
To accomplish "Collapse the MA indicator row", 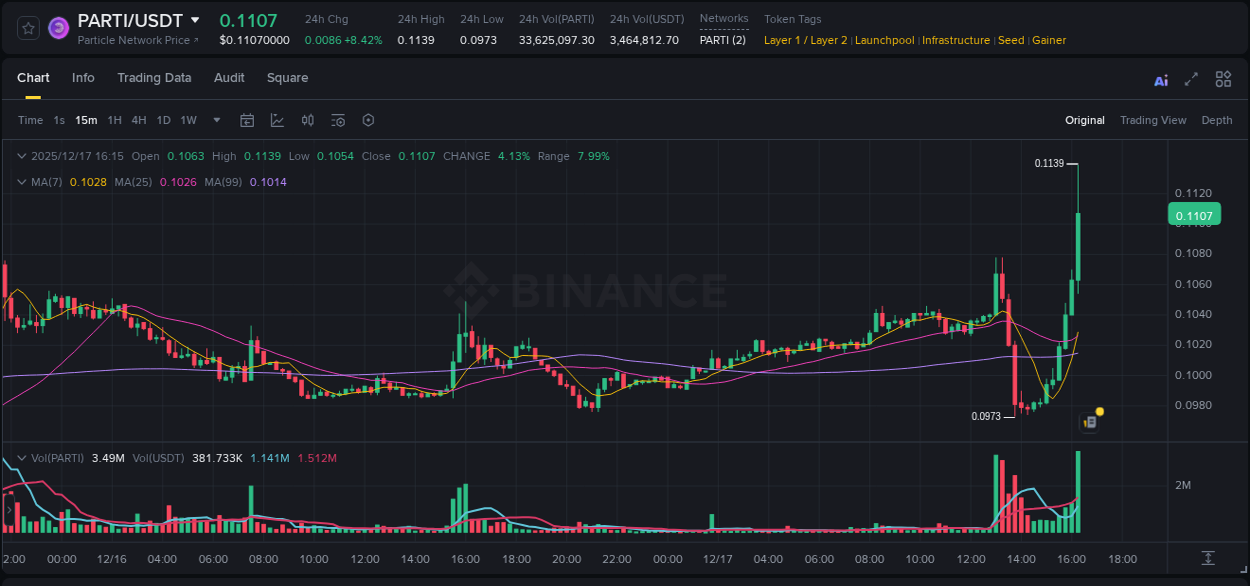I will pos(21,182).
